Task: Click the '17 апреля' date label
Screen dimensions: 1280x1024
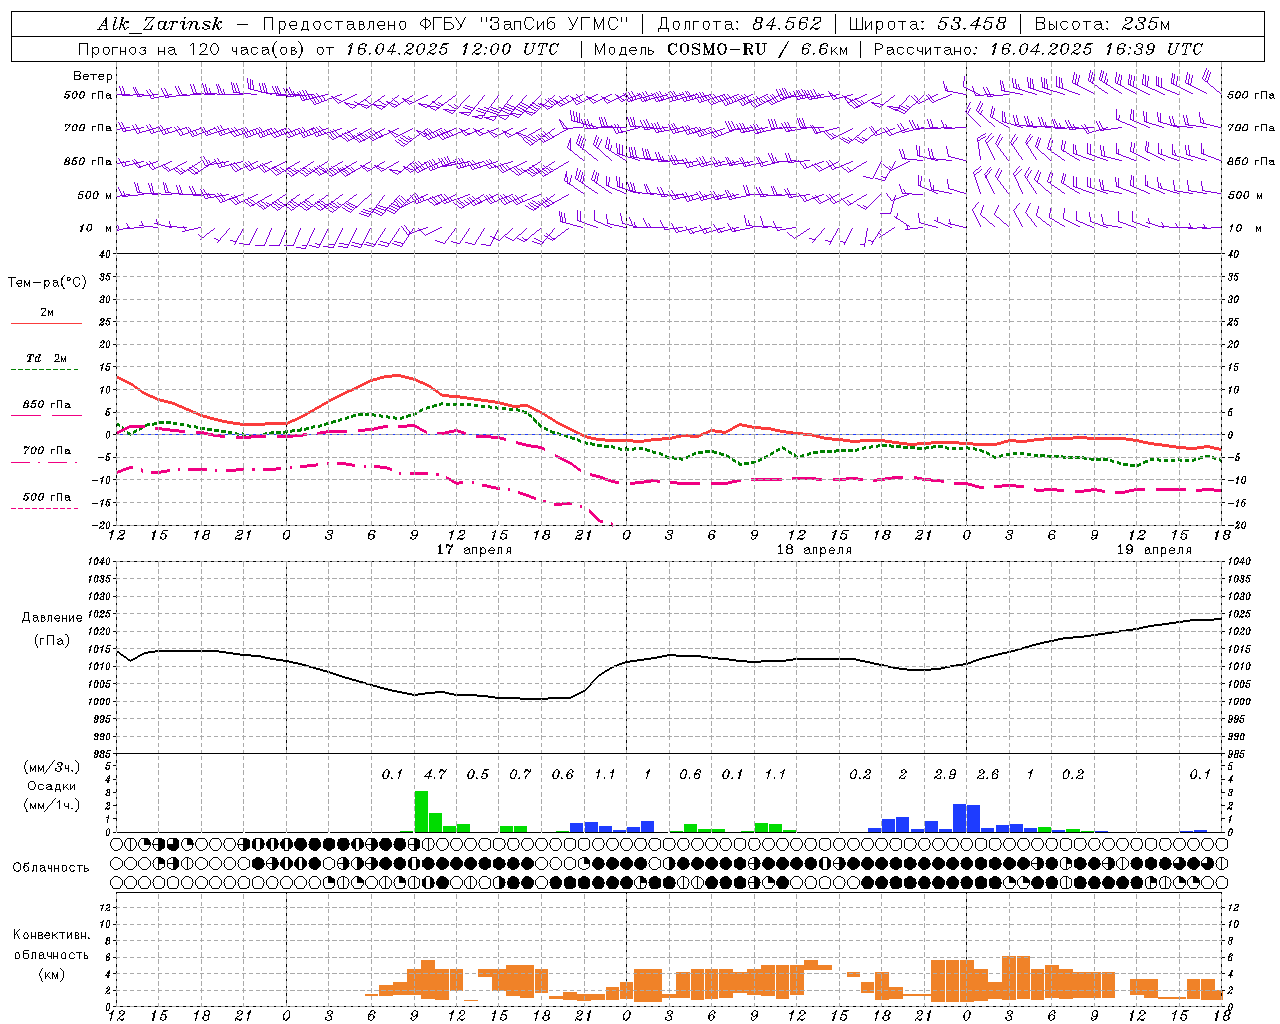Action: pos(474,550)
